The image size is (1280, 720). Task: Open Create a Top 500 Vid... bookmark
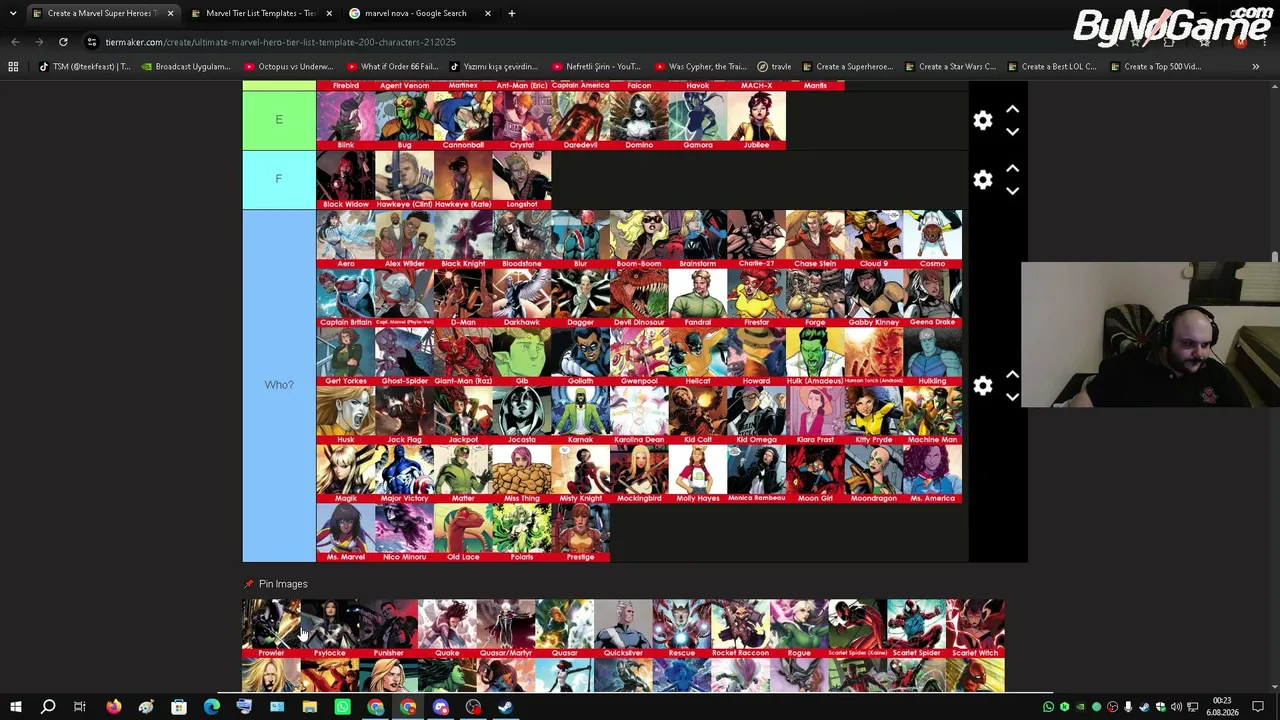coord(1155,67)
